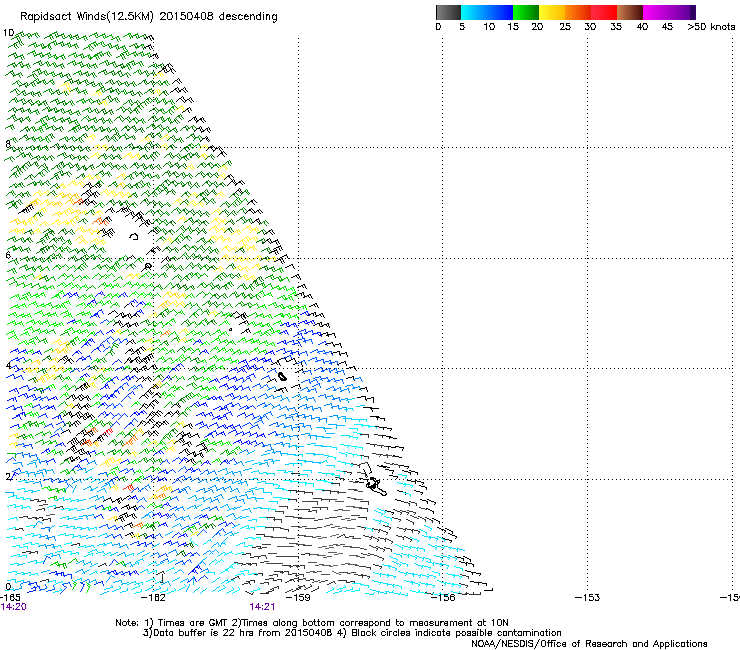The width and height of the screenshot is (740, 650).
Task: Click the '35' legend scale label
Action: [x=616, y=27]
